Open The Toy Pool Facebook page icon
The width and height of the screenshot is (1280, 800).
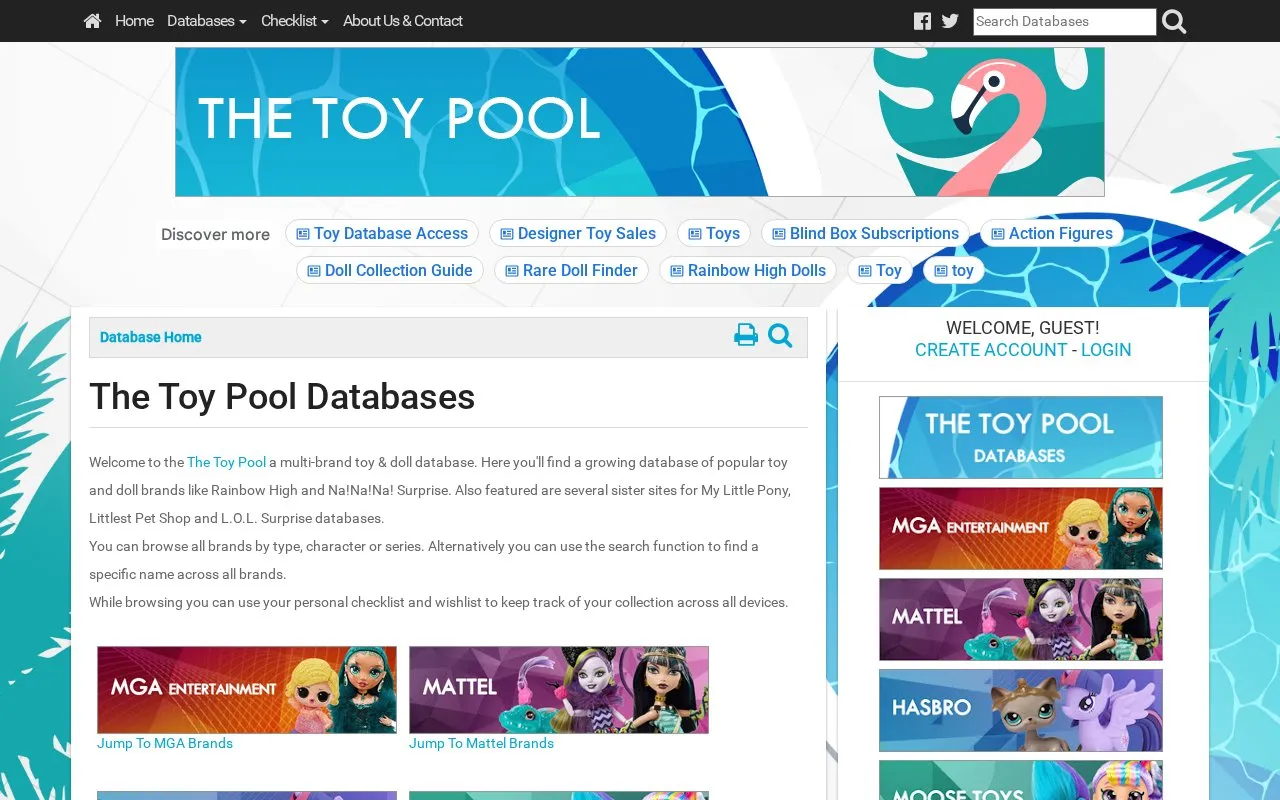tap(922, 21)
